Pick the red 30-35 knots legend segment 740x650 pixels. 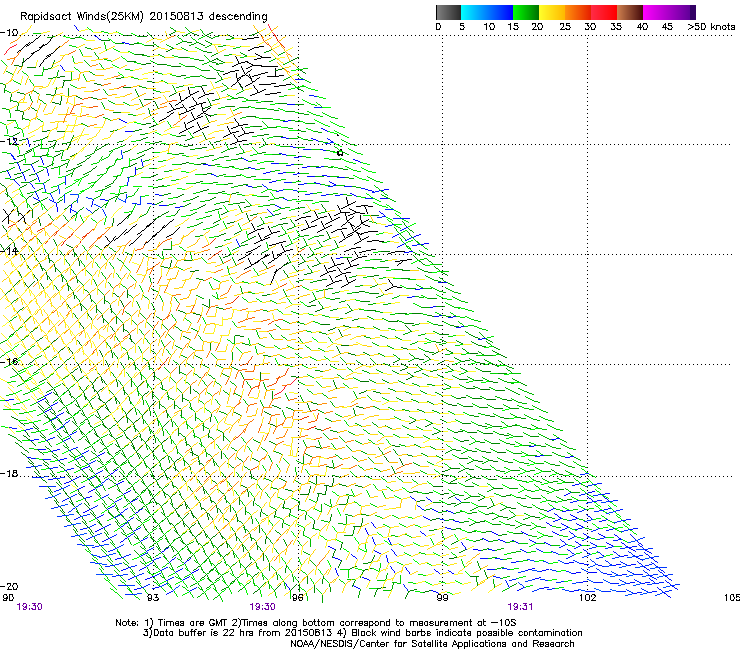604,12
